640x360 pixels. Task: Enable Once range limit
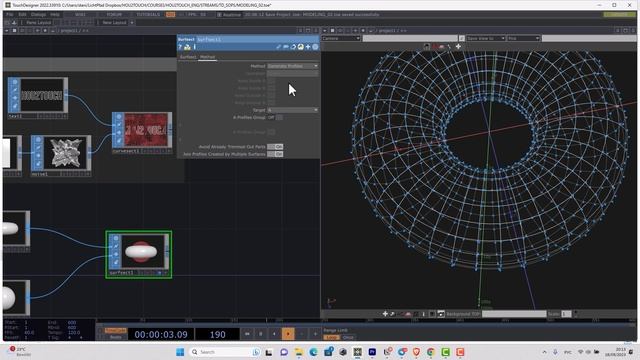coord(348,338)
